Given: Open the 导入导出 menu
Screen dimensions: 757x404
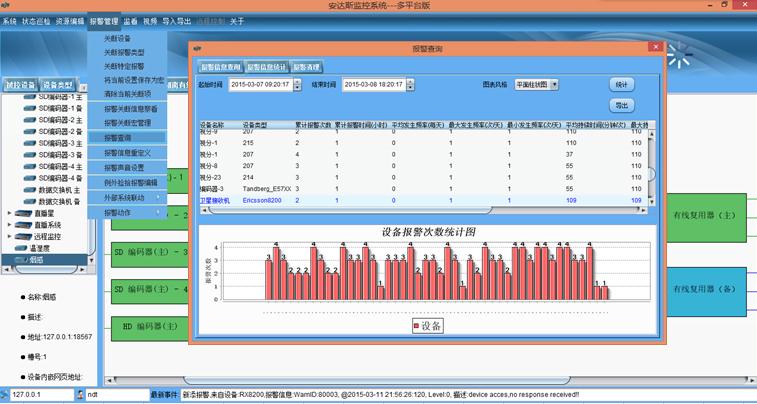Looking at the screenshot, I should [x=177, y=22].
